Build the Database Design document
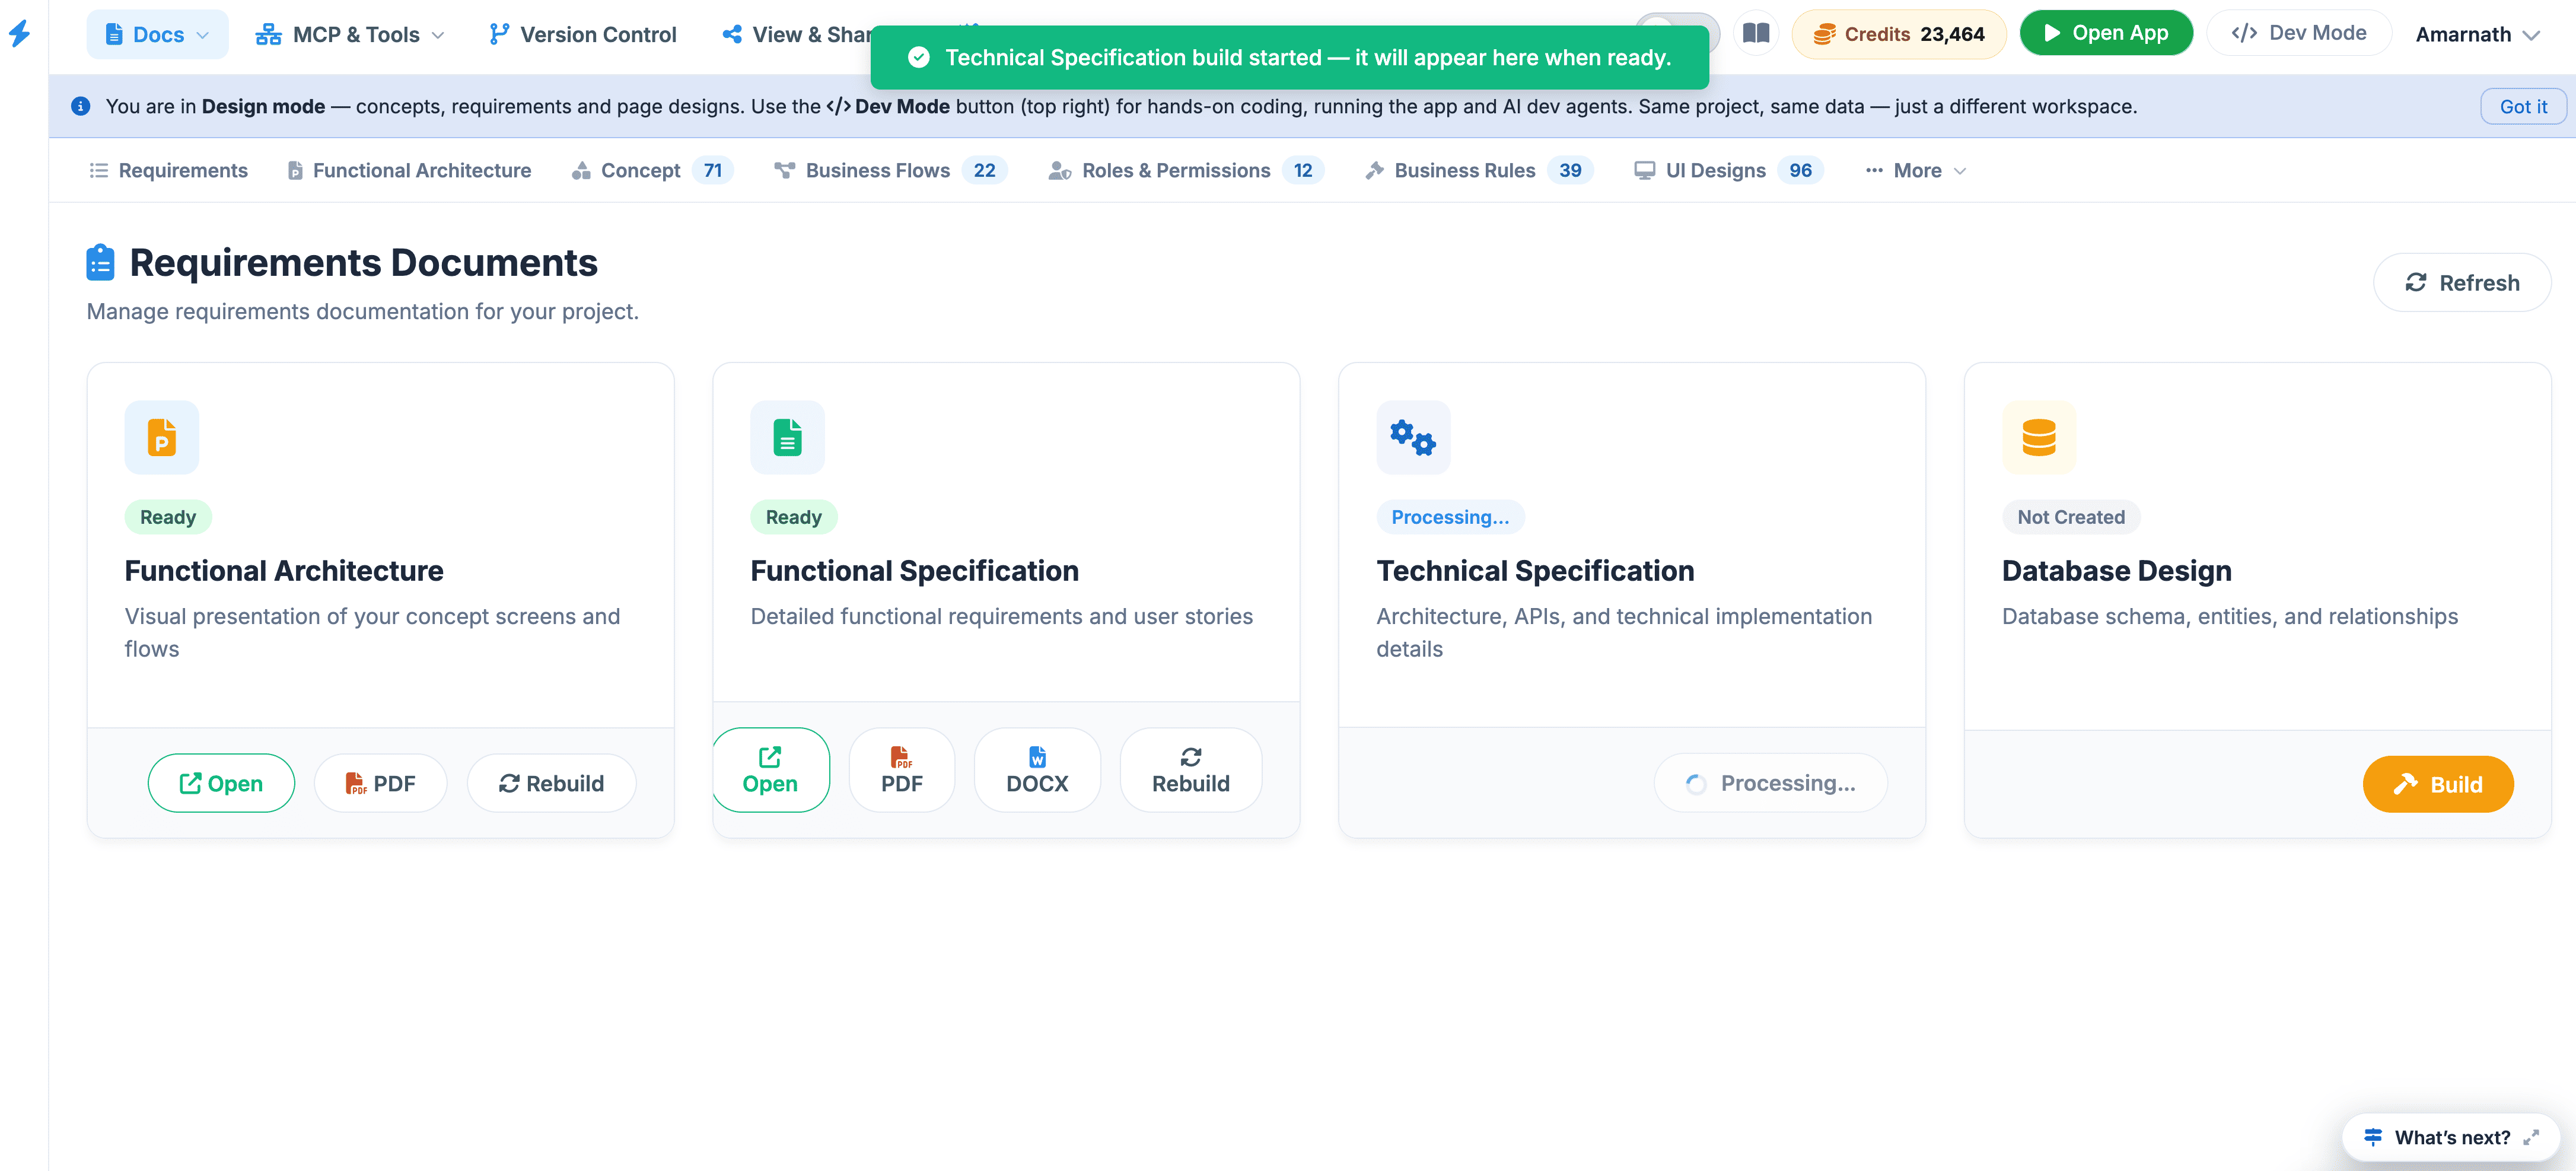The image size is (2576, 1171). [x=2438, y=784]
